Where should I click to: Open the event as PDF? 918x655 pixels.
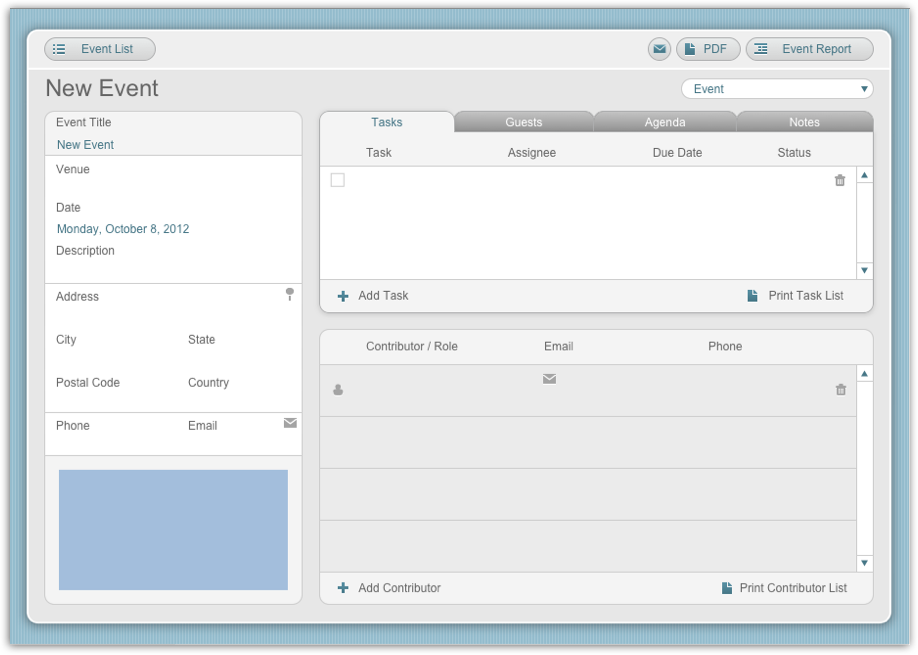pyautogui.click(x=707, y=48)
